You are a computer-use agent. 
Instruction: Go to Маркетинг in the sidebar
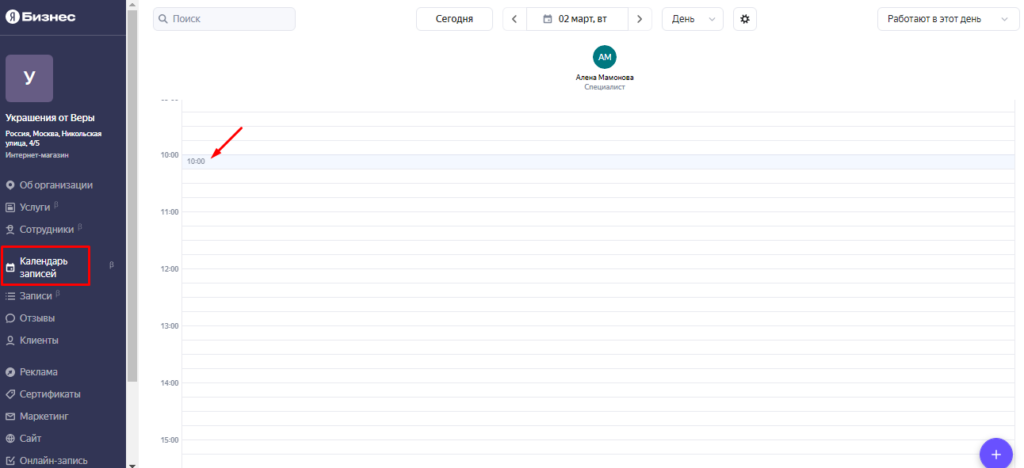tap(44, 416)
